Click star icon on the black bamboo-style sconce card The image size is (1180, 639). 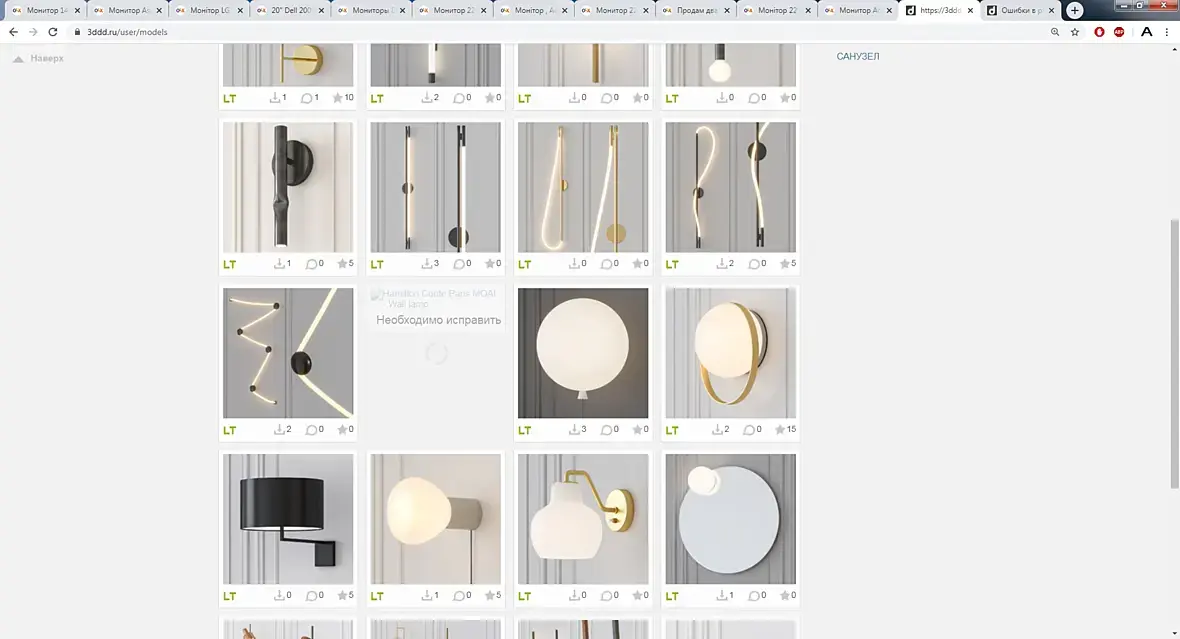[342, 263]
